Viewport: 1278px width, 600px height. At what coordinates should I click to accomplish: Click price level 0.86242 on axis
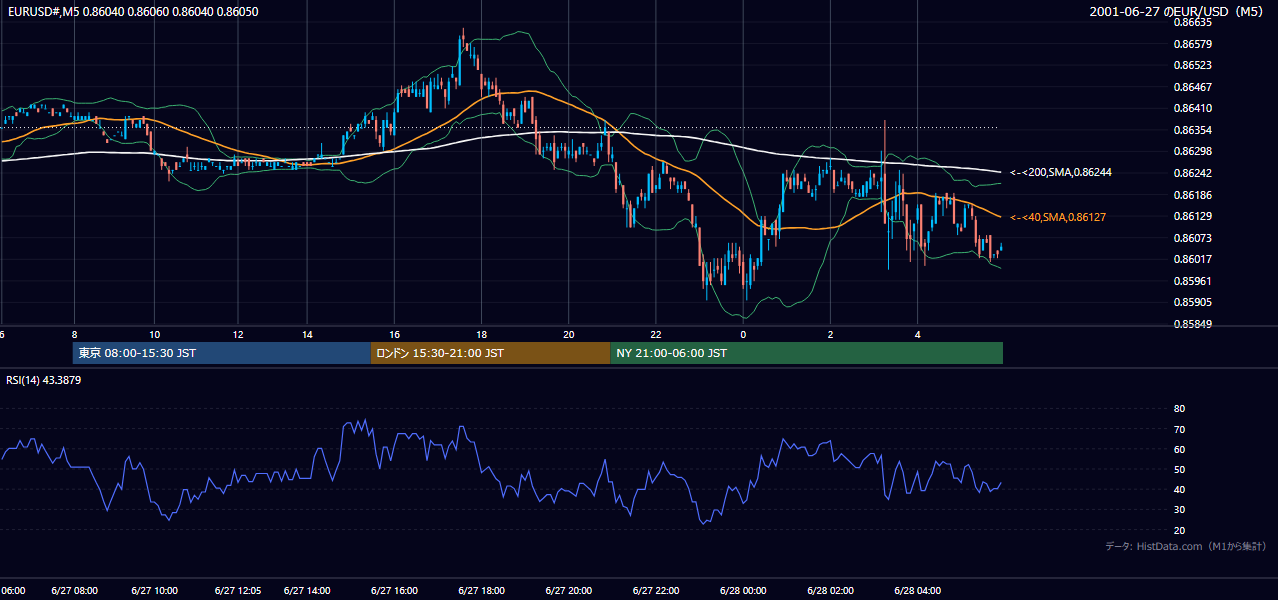click(1192, 173)
